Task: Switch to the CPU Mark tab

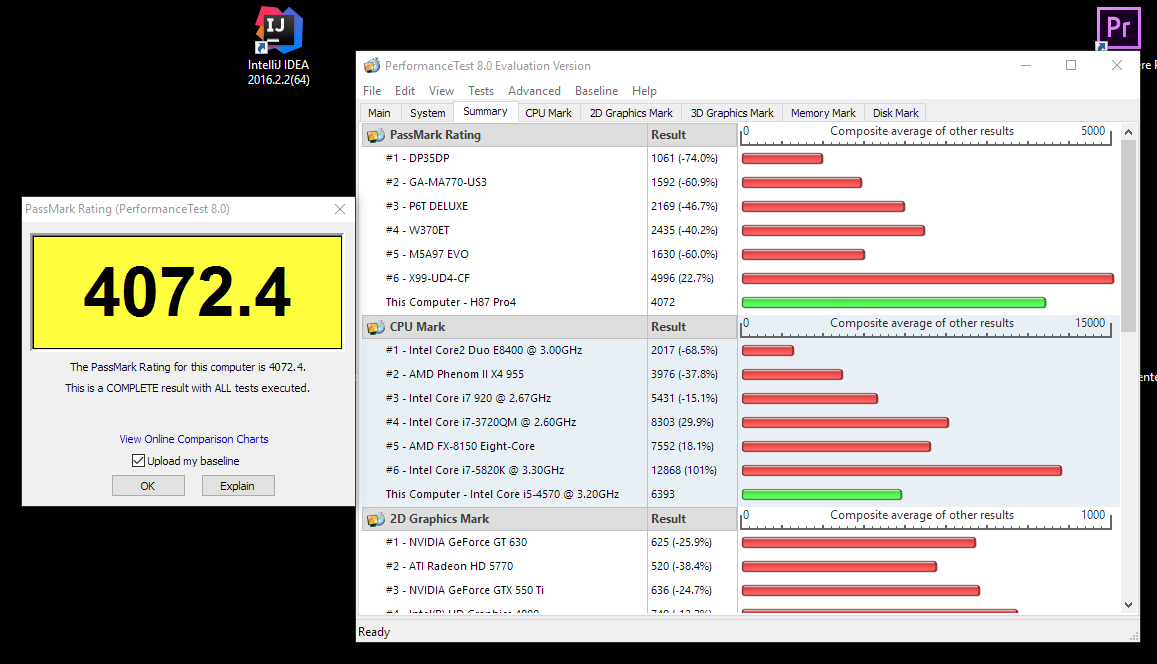Action: 548,113
